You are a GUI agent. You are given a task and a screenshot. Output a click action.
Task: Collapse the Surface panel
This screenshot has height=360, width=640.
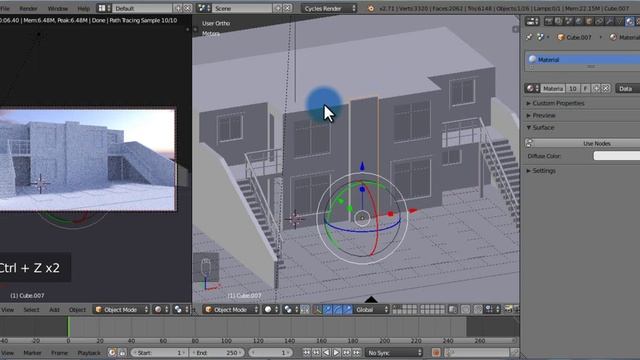540,127
